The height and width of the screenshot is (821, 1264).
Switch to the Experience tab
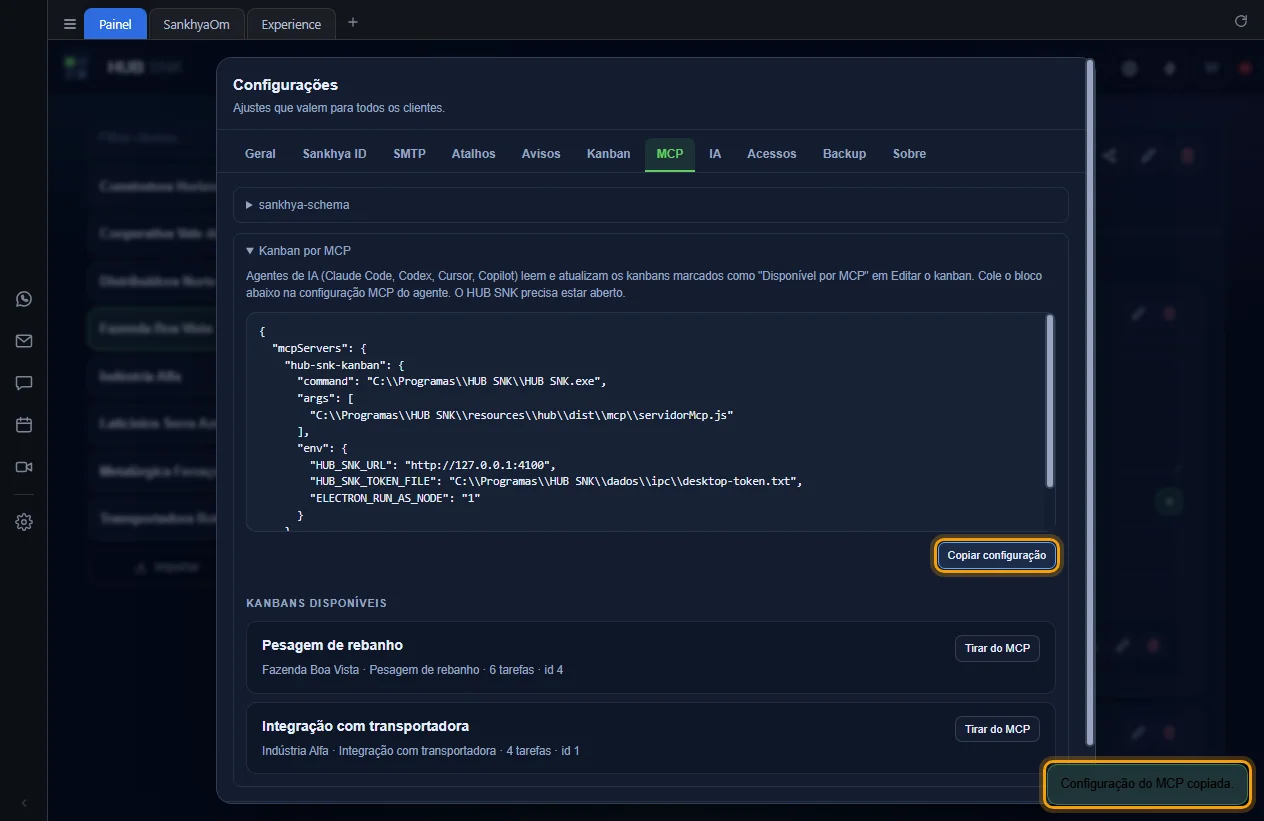coord(291,24)
